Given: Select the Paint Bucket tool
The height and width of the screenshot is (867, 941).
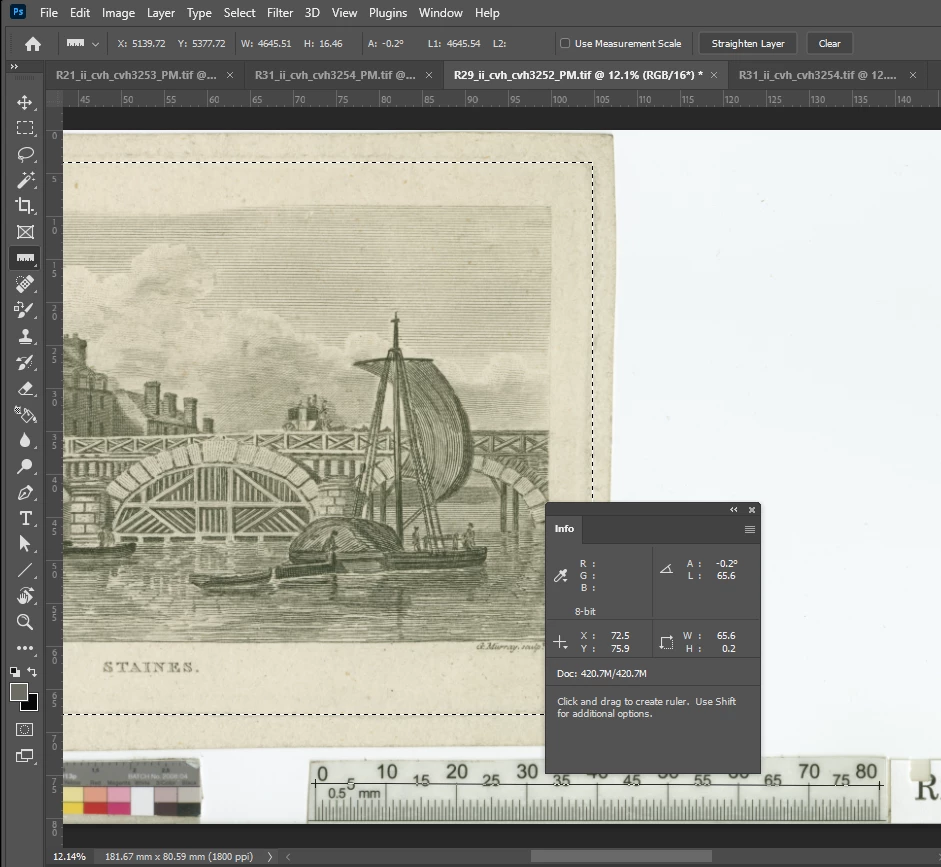Looking at the screenshot, I should click(x=25, y=414).
